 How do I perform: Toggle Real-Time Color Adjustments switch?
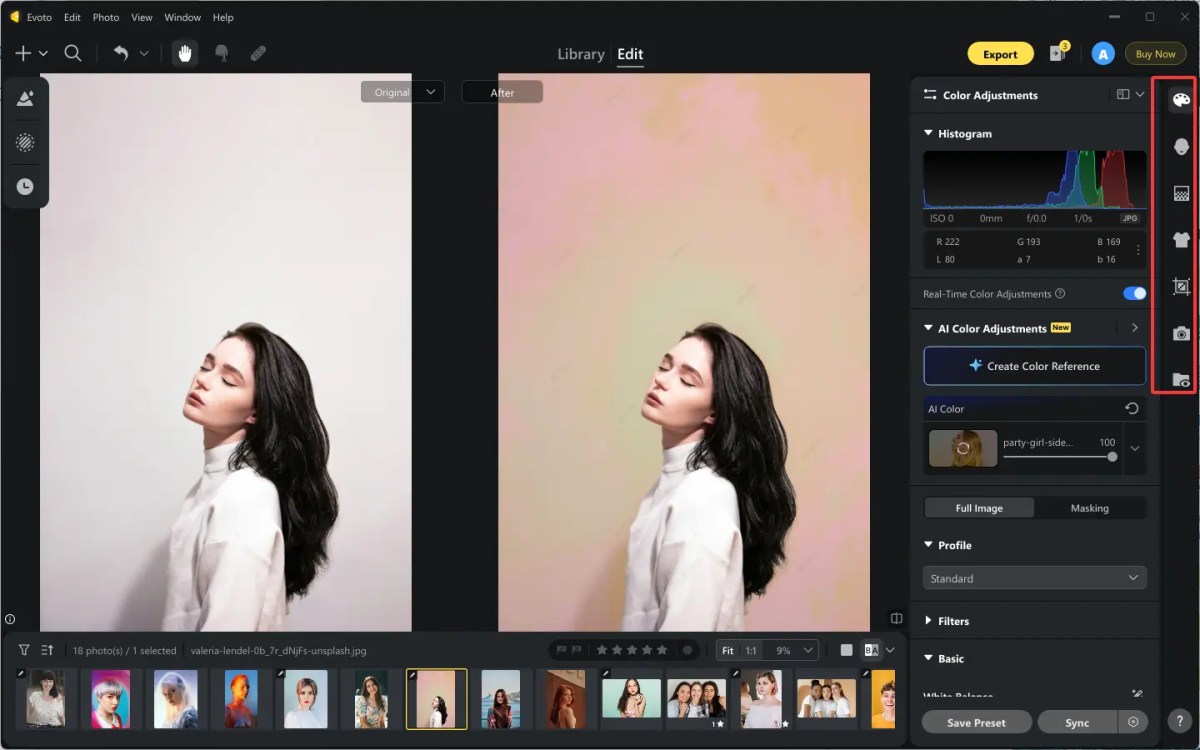(x=1133, y=293)
